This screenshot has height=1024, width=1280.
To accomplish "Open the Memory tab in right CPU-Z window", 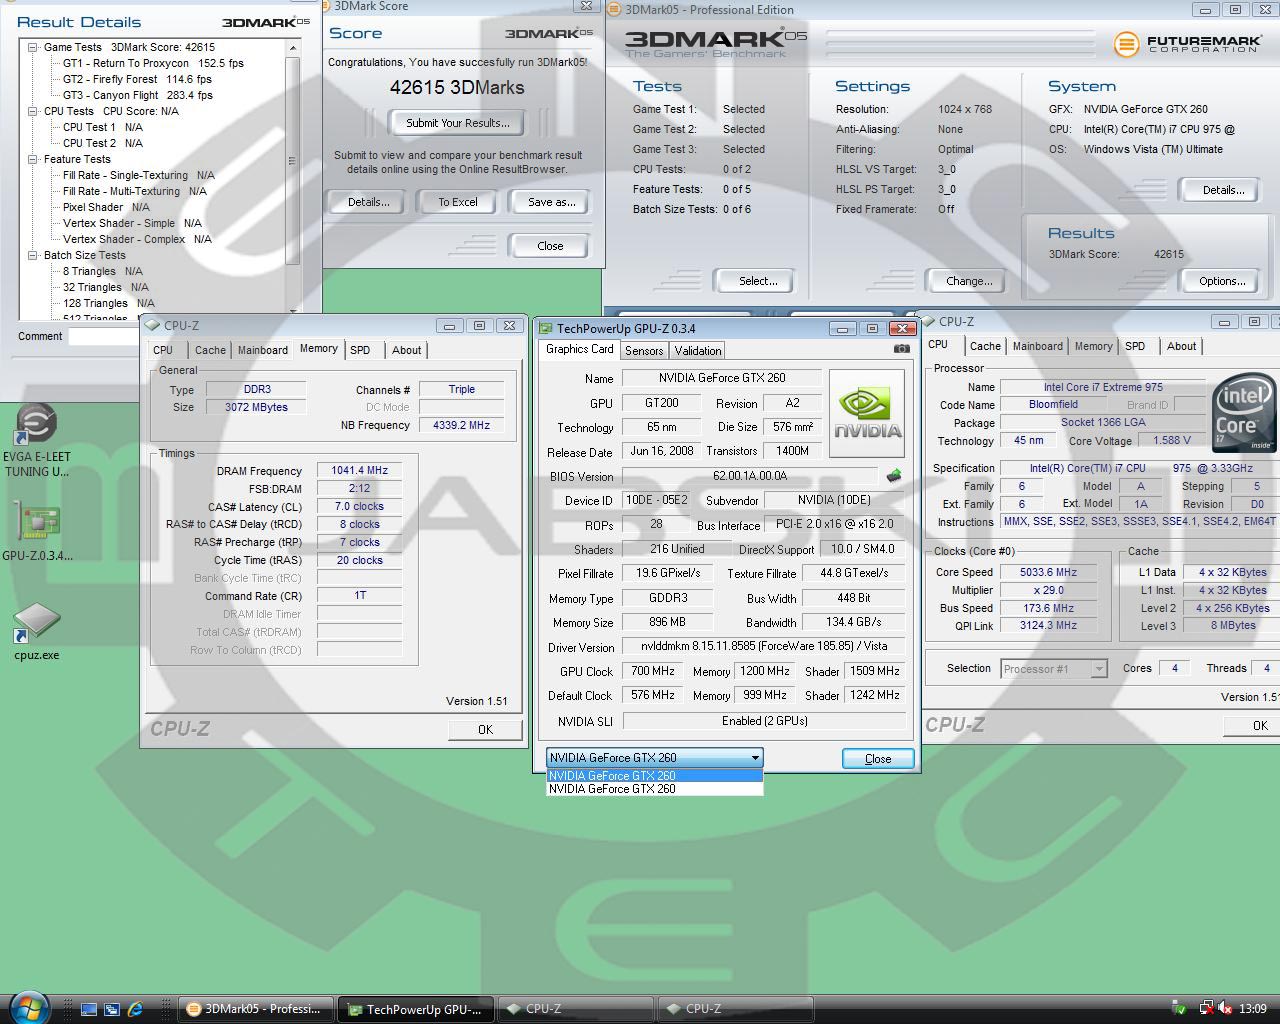I will [x=1093, y=346].
